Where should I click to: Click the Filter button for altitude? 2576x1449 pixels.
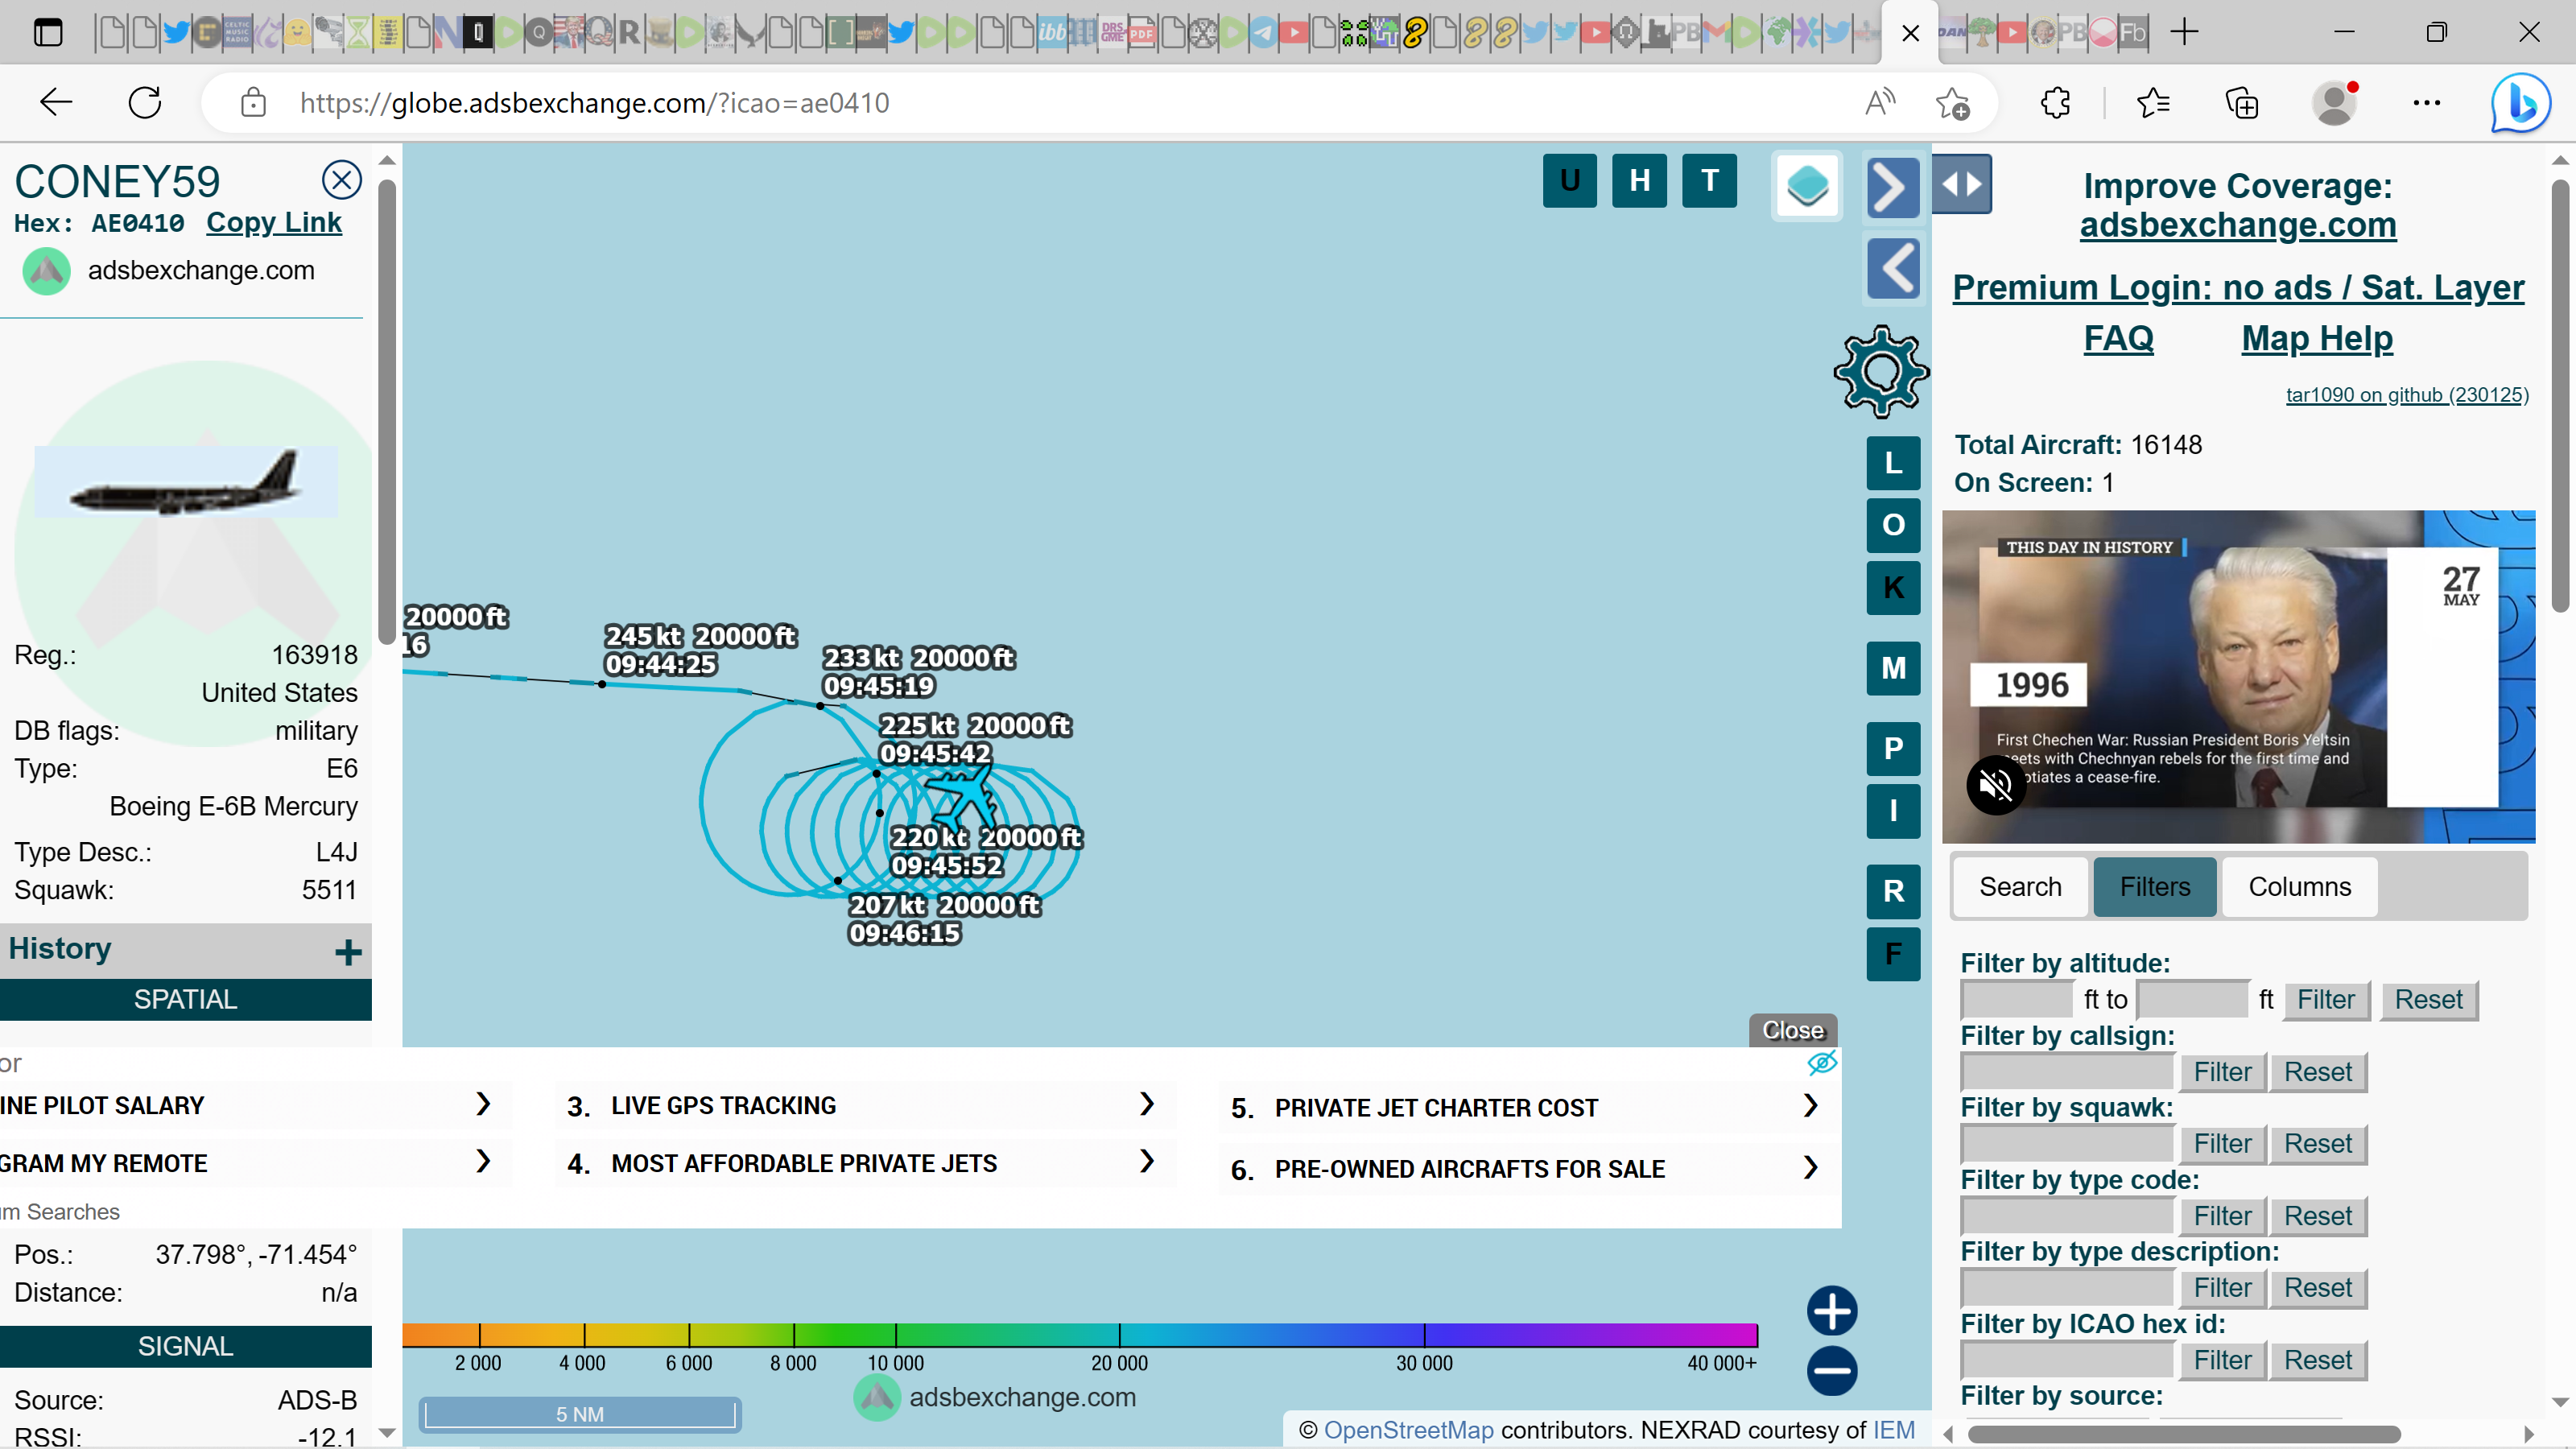(x=2326, y=999)
